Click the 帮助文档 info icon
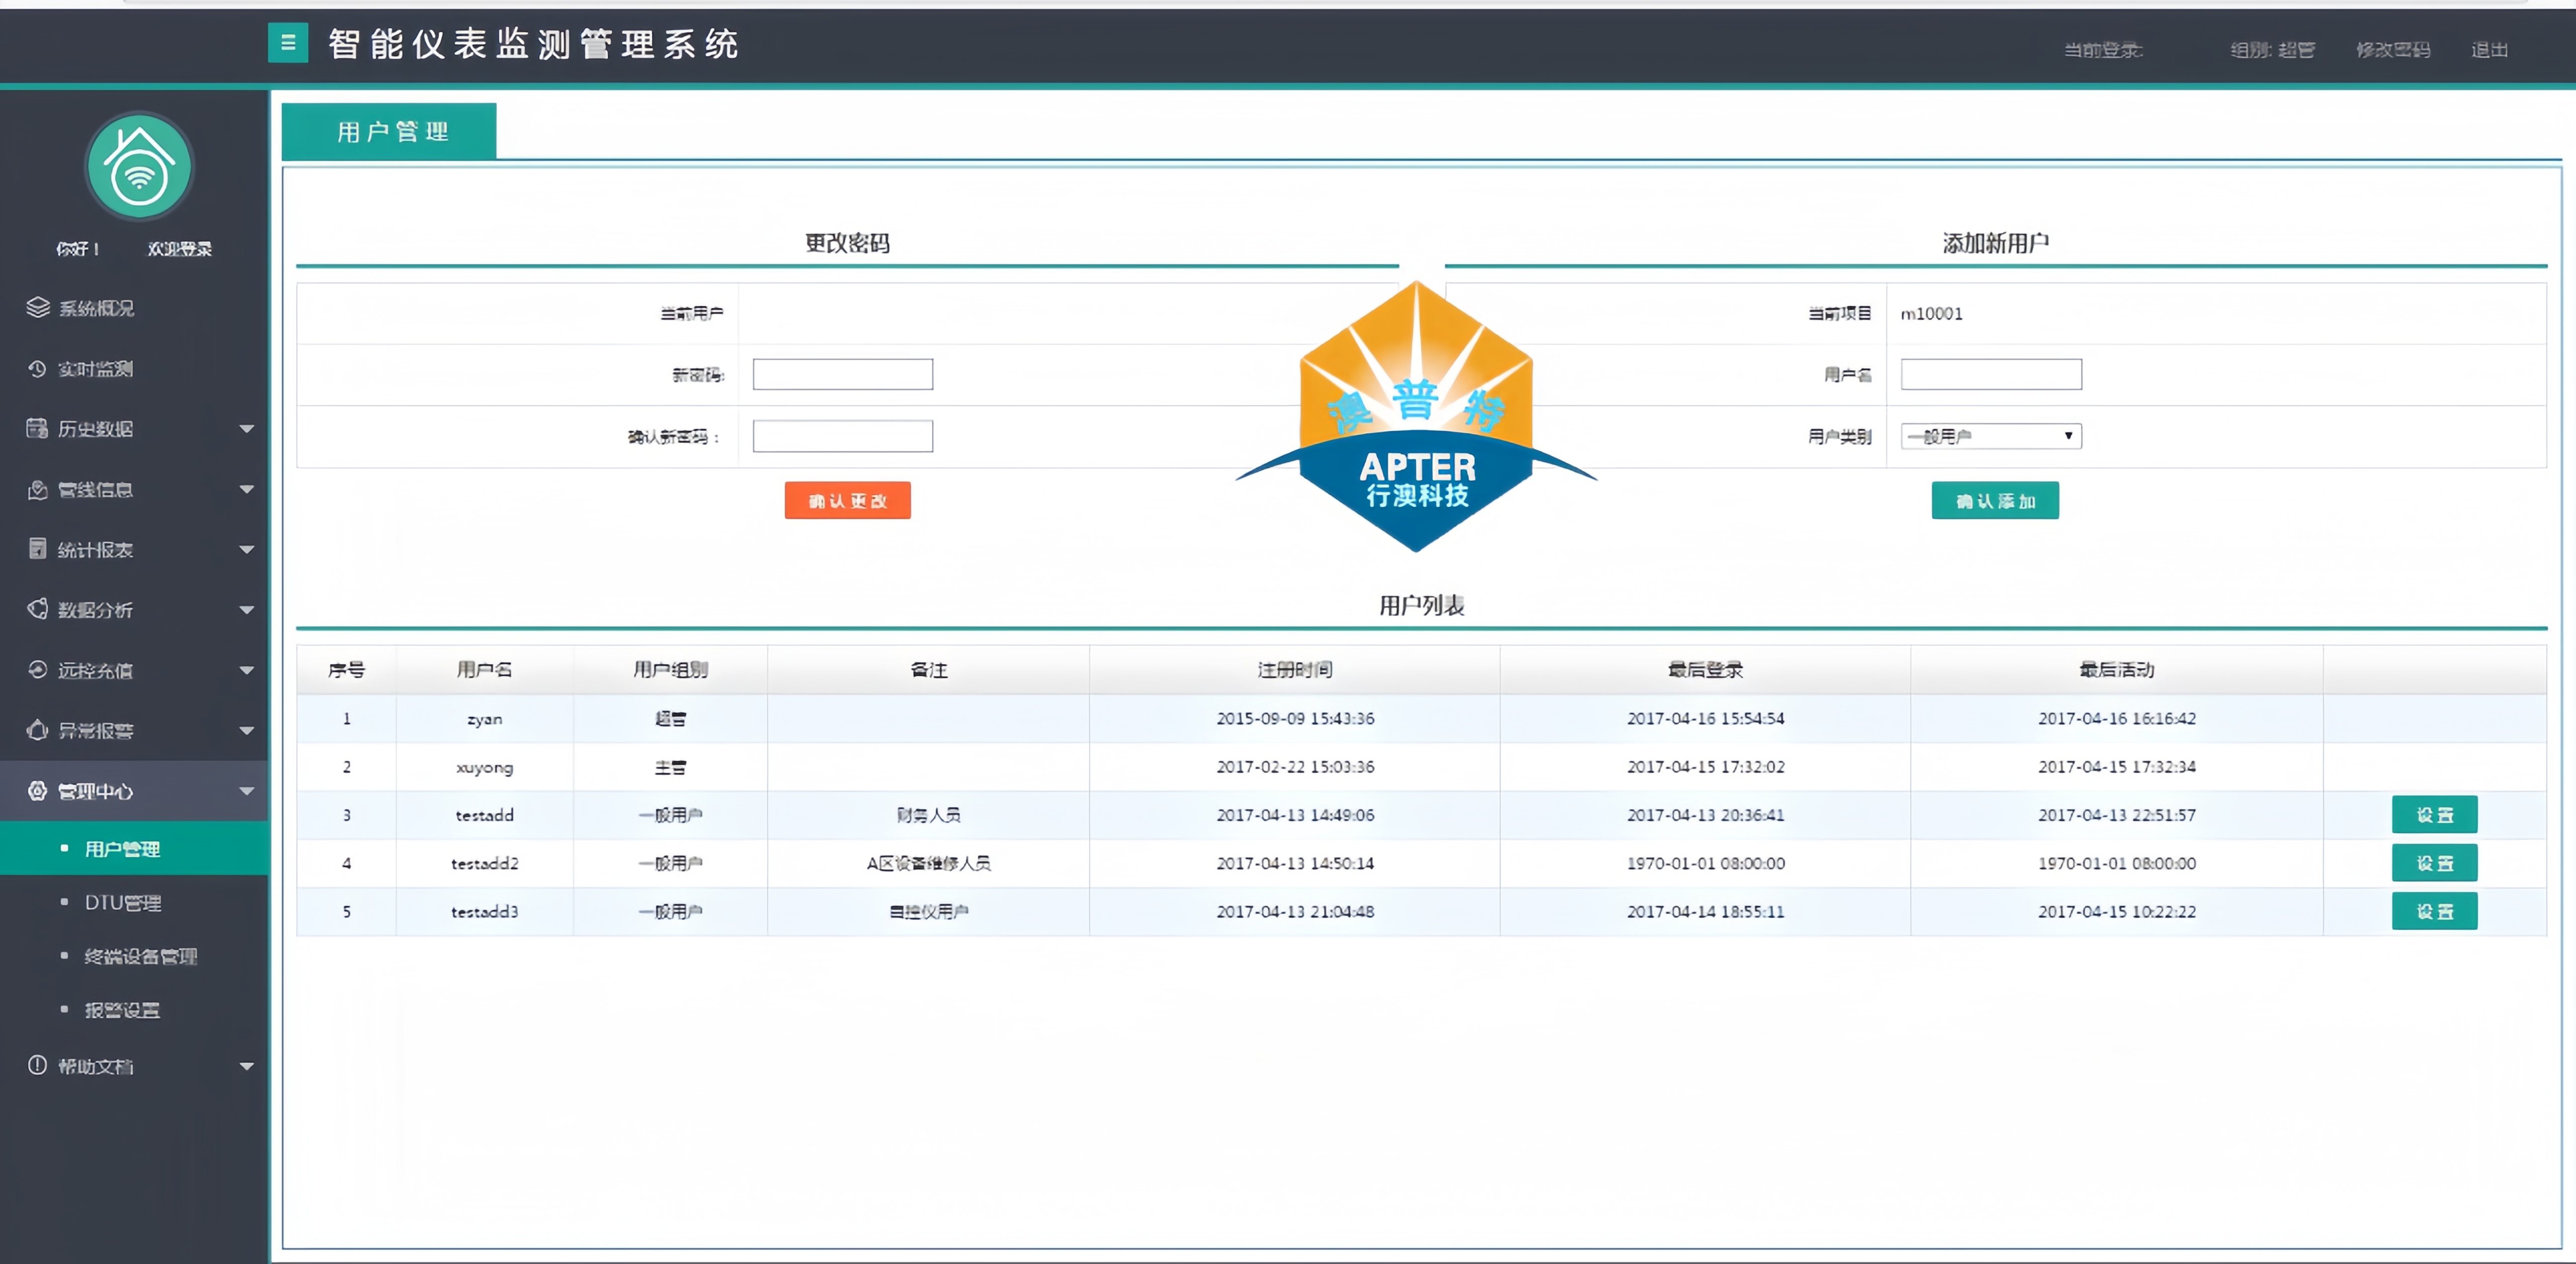This screenshot has height=1264, width=2576. [37, 1065]
